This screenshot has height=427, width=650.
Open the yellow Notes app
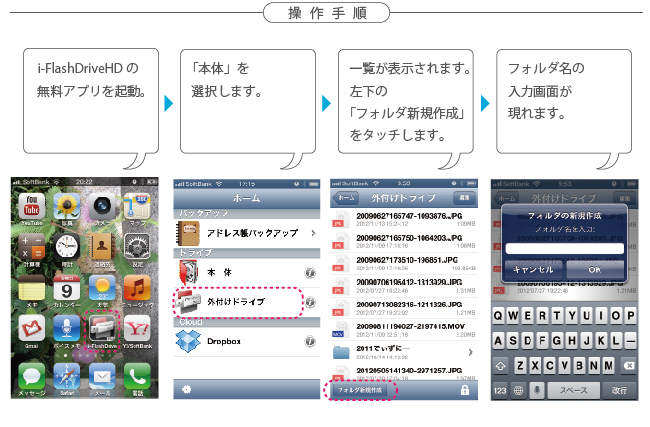click(x=32, y=287)
